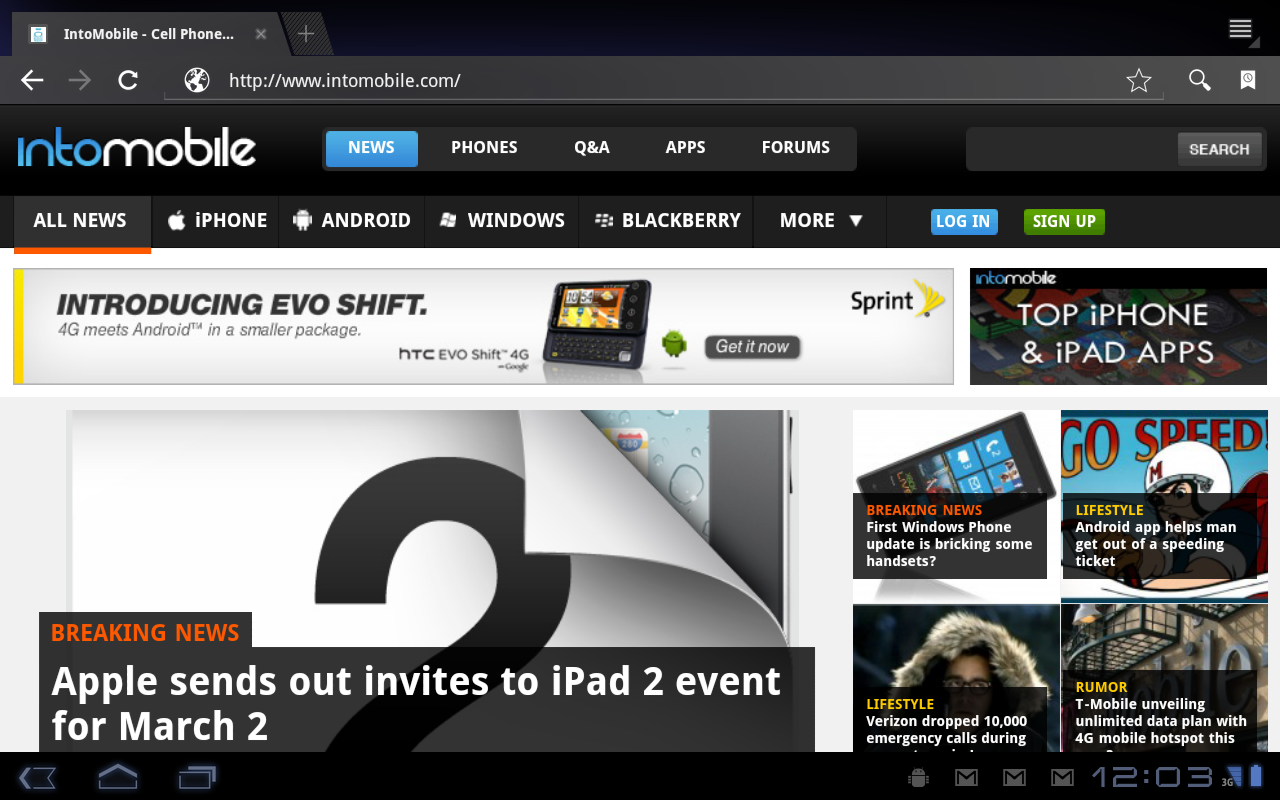Open the first Gmail notification icon

[966, 777]
